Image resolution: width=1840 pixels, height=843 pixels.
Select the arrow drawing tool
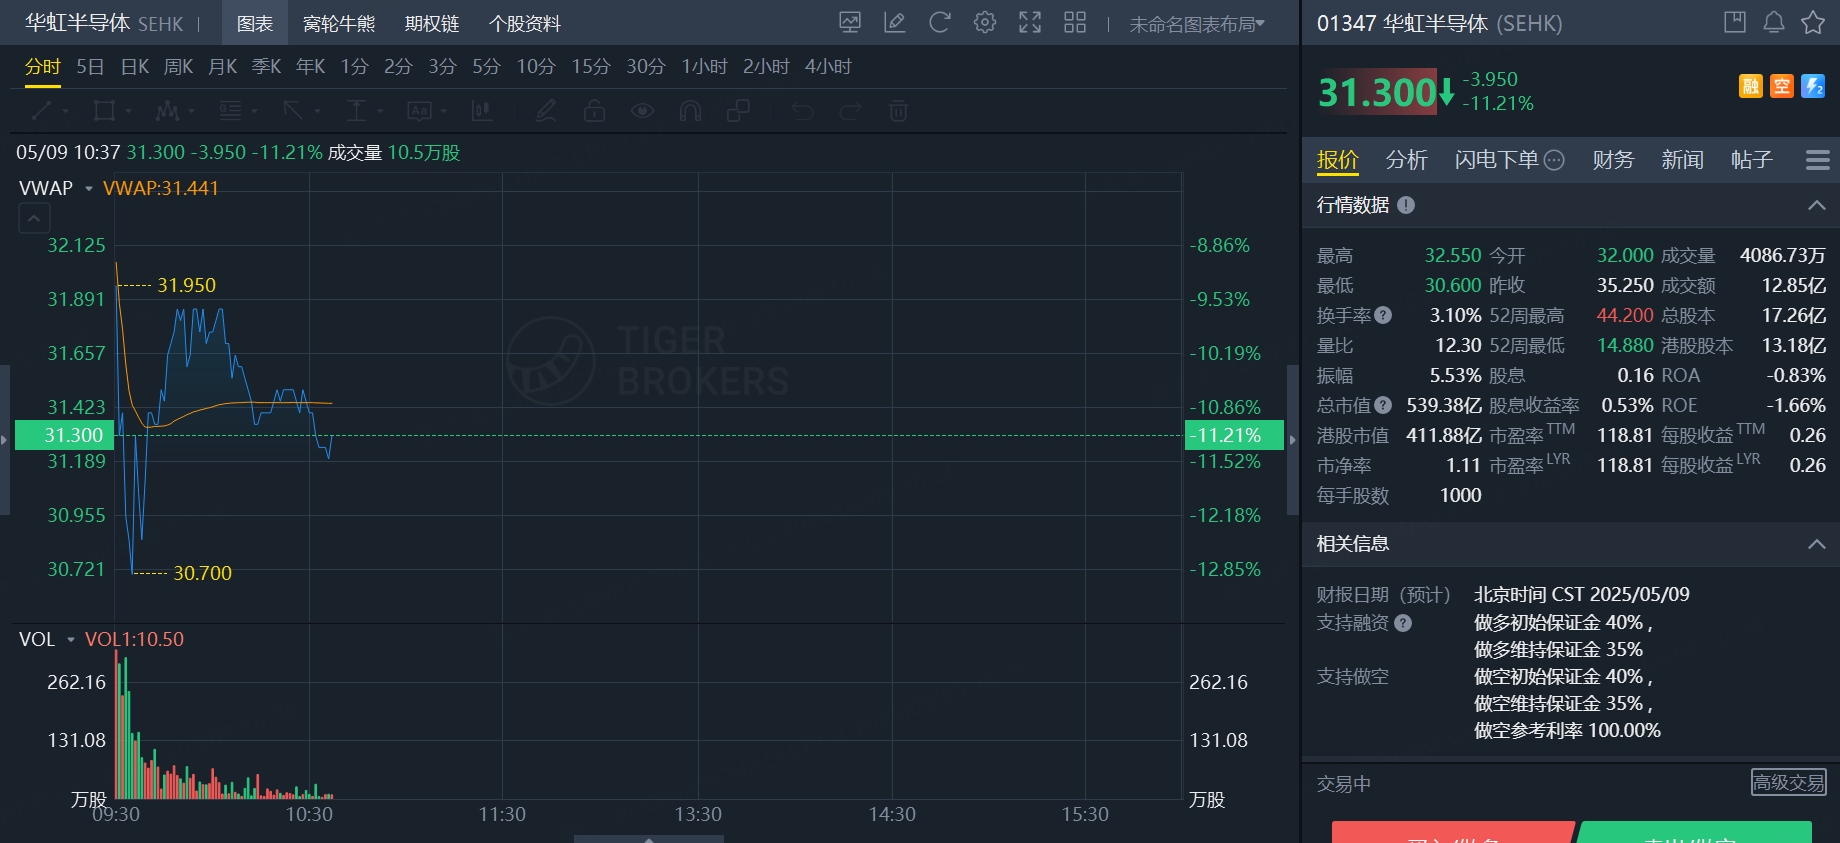click(x=293, y=111)
